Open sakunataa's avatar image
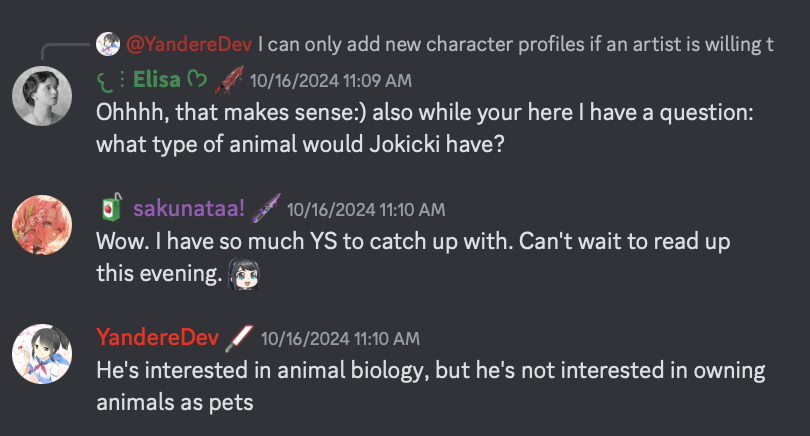 [42, 225]
